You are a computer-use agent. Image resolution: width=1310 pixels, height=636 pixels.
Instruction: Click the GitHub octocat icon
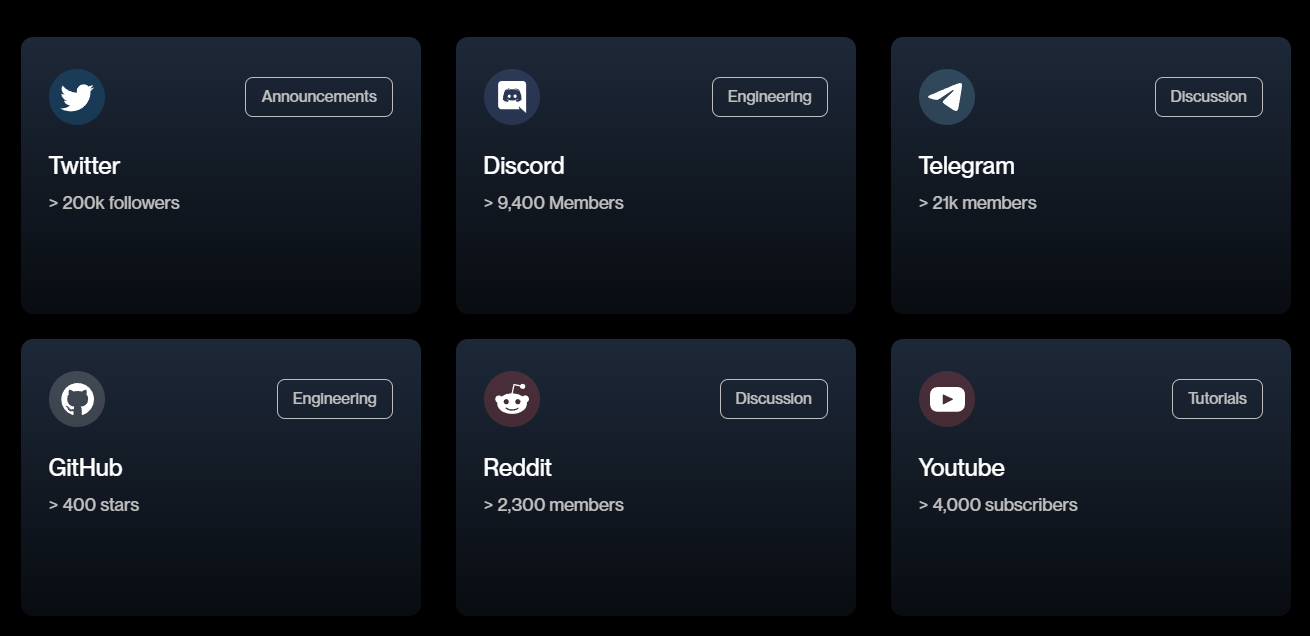[x=77, y=399]
